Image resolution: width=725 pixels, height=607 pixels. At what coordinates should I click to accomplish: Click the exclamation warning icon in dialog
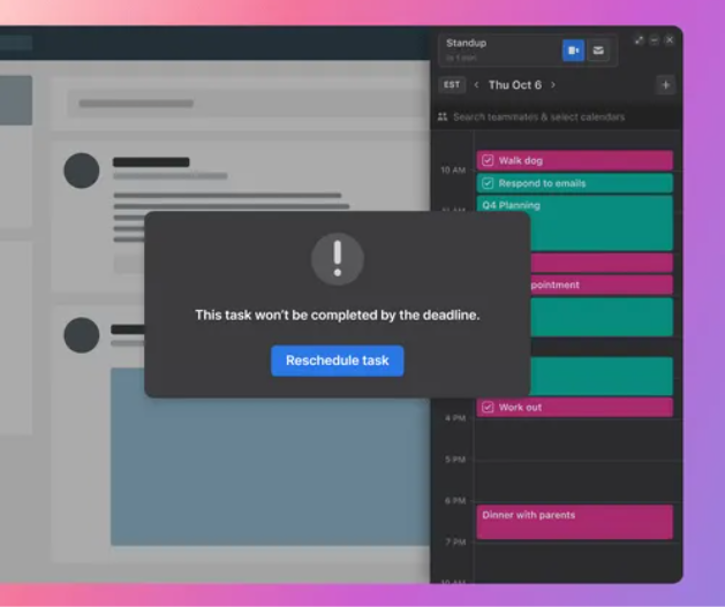(x=337, y=258)
